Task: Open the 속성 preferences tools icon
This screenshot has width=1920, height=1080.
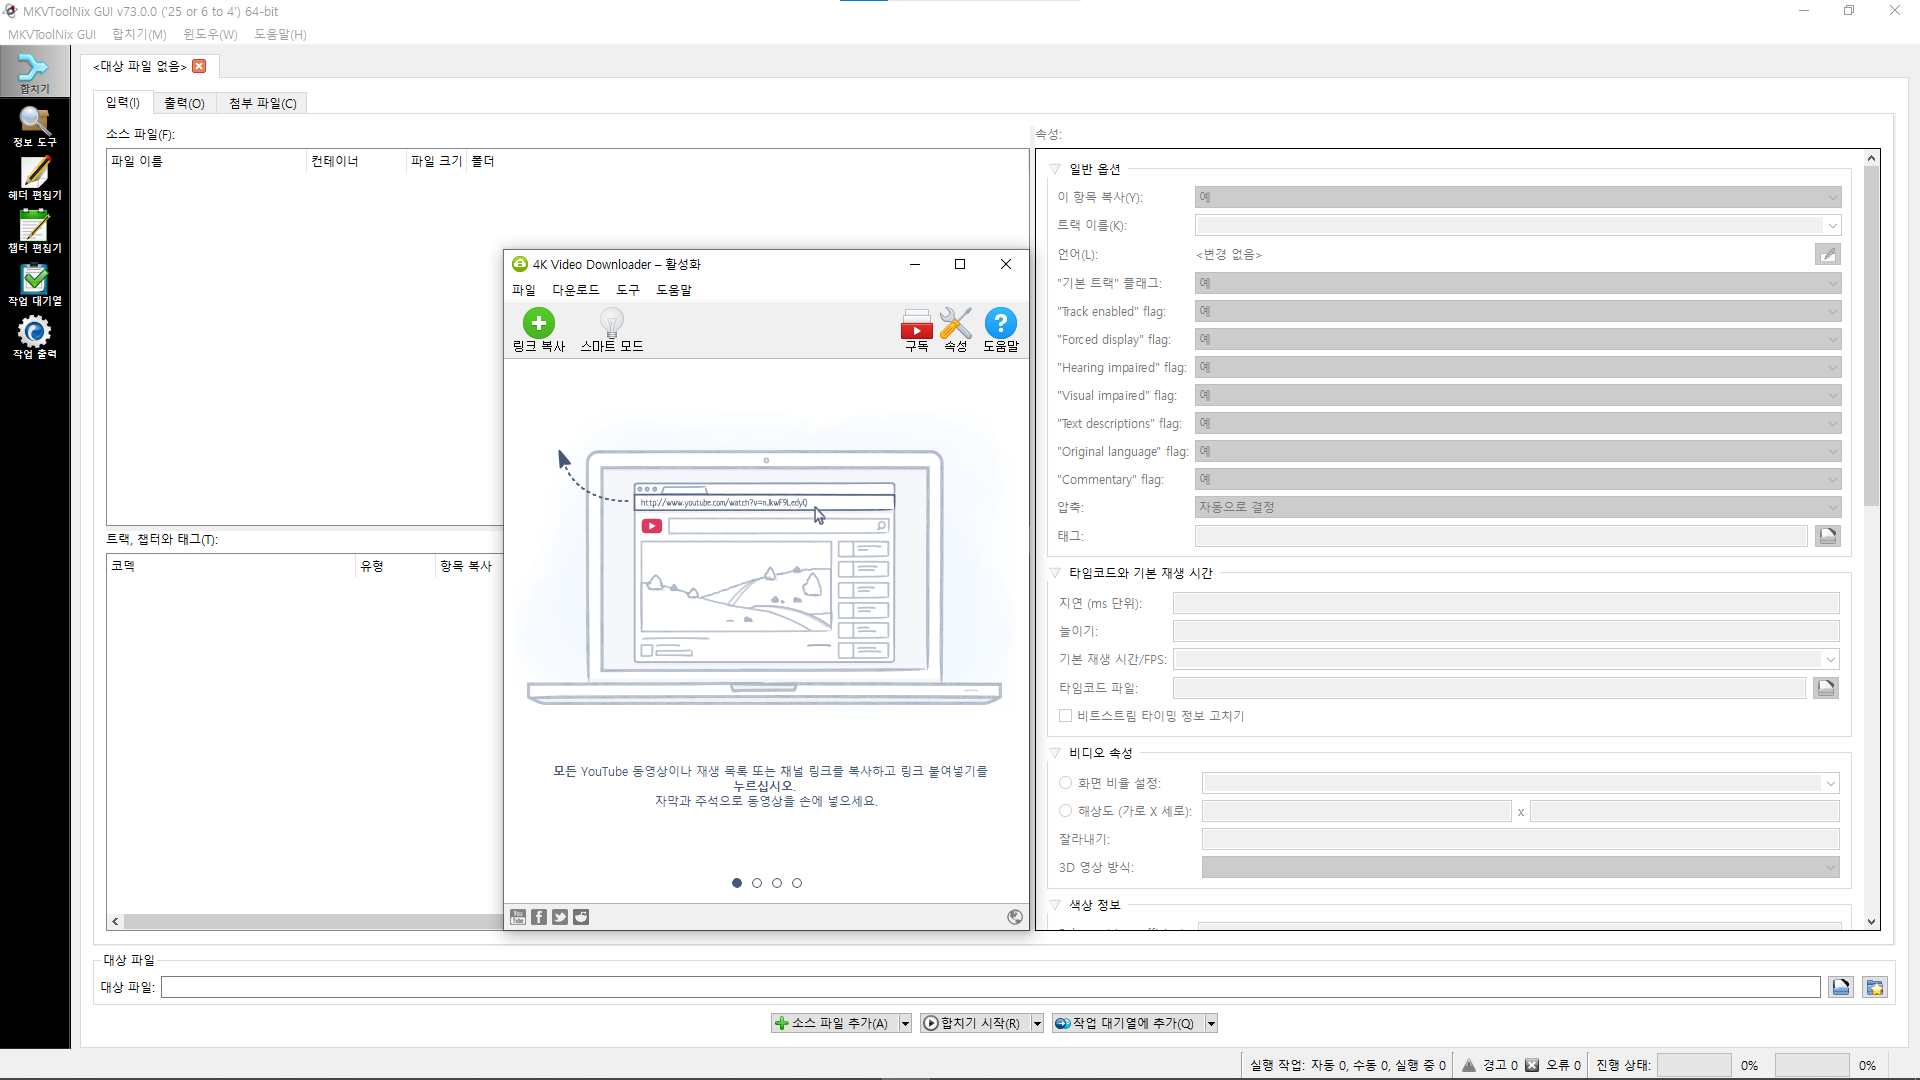Action: click(x=956, y=324)
